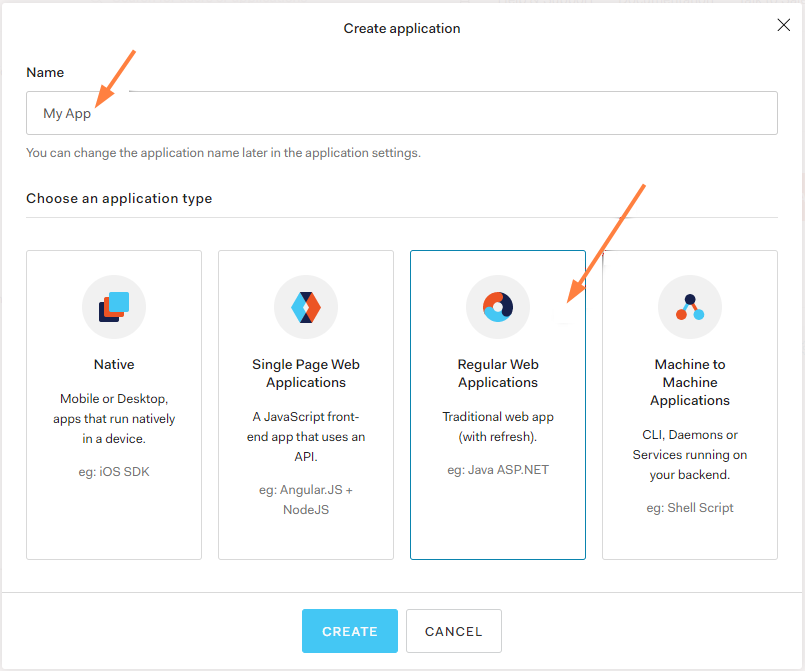Click the 'Create application' dialog title

pyautogui.click(x=402, y=28)
